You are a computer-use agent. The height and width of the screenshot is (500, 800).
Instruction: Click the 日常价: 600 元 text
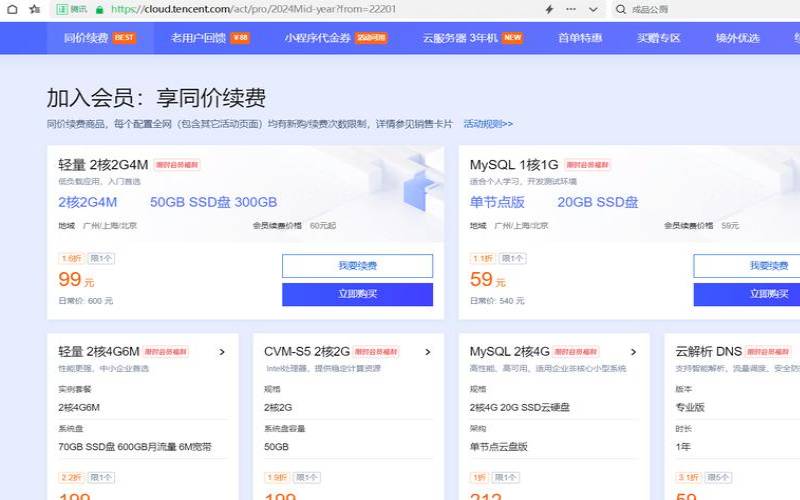point(85,301)
